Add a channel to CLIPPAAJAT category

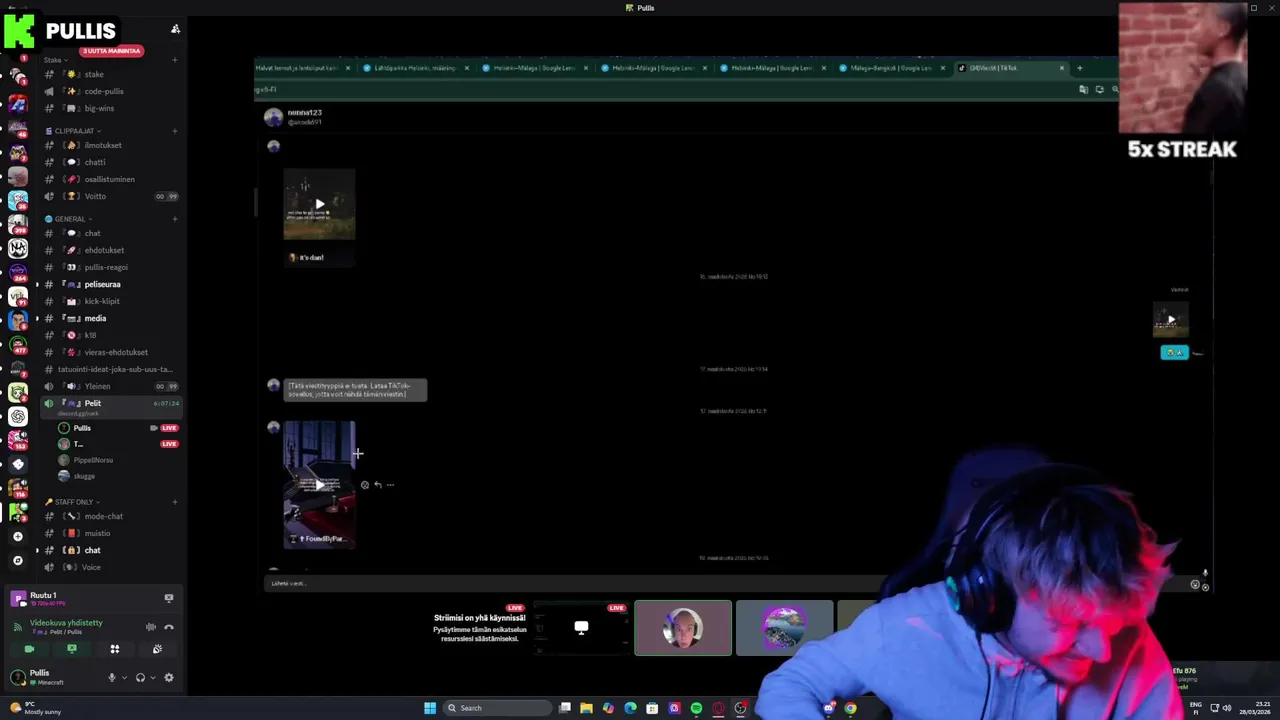(x=175, y=131)
